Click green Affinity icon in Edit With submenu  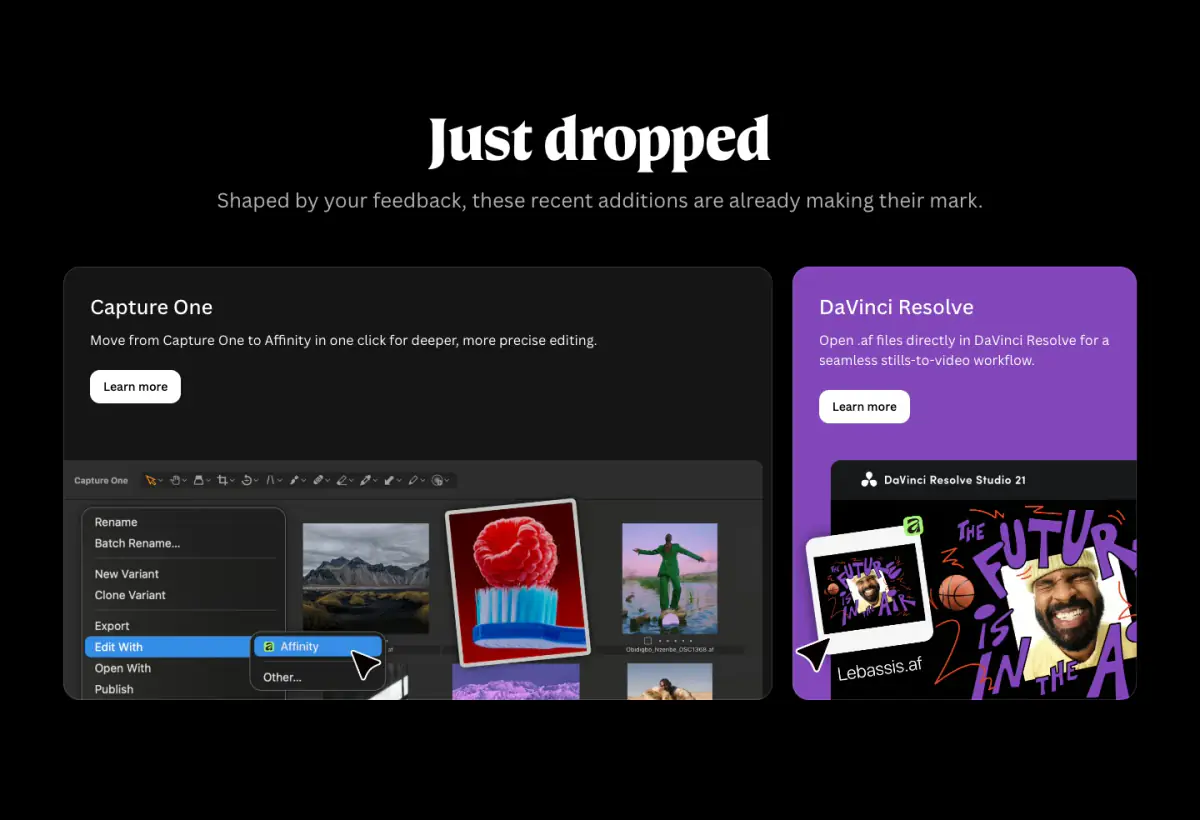pyautogui.click(x=268, y=647)
